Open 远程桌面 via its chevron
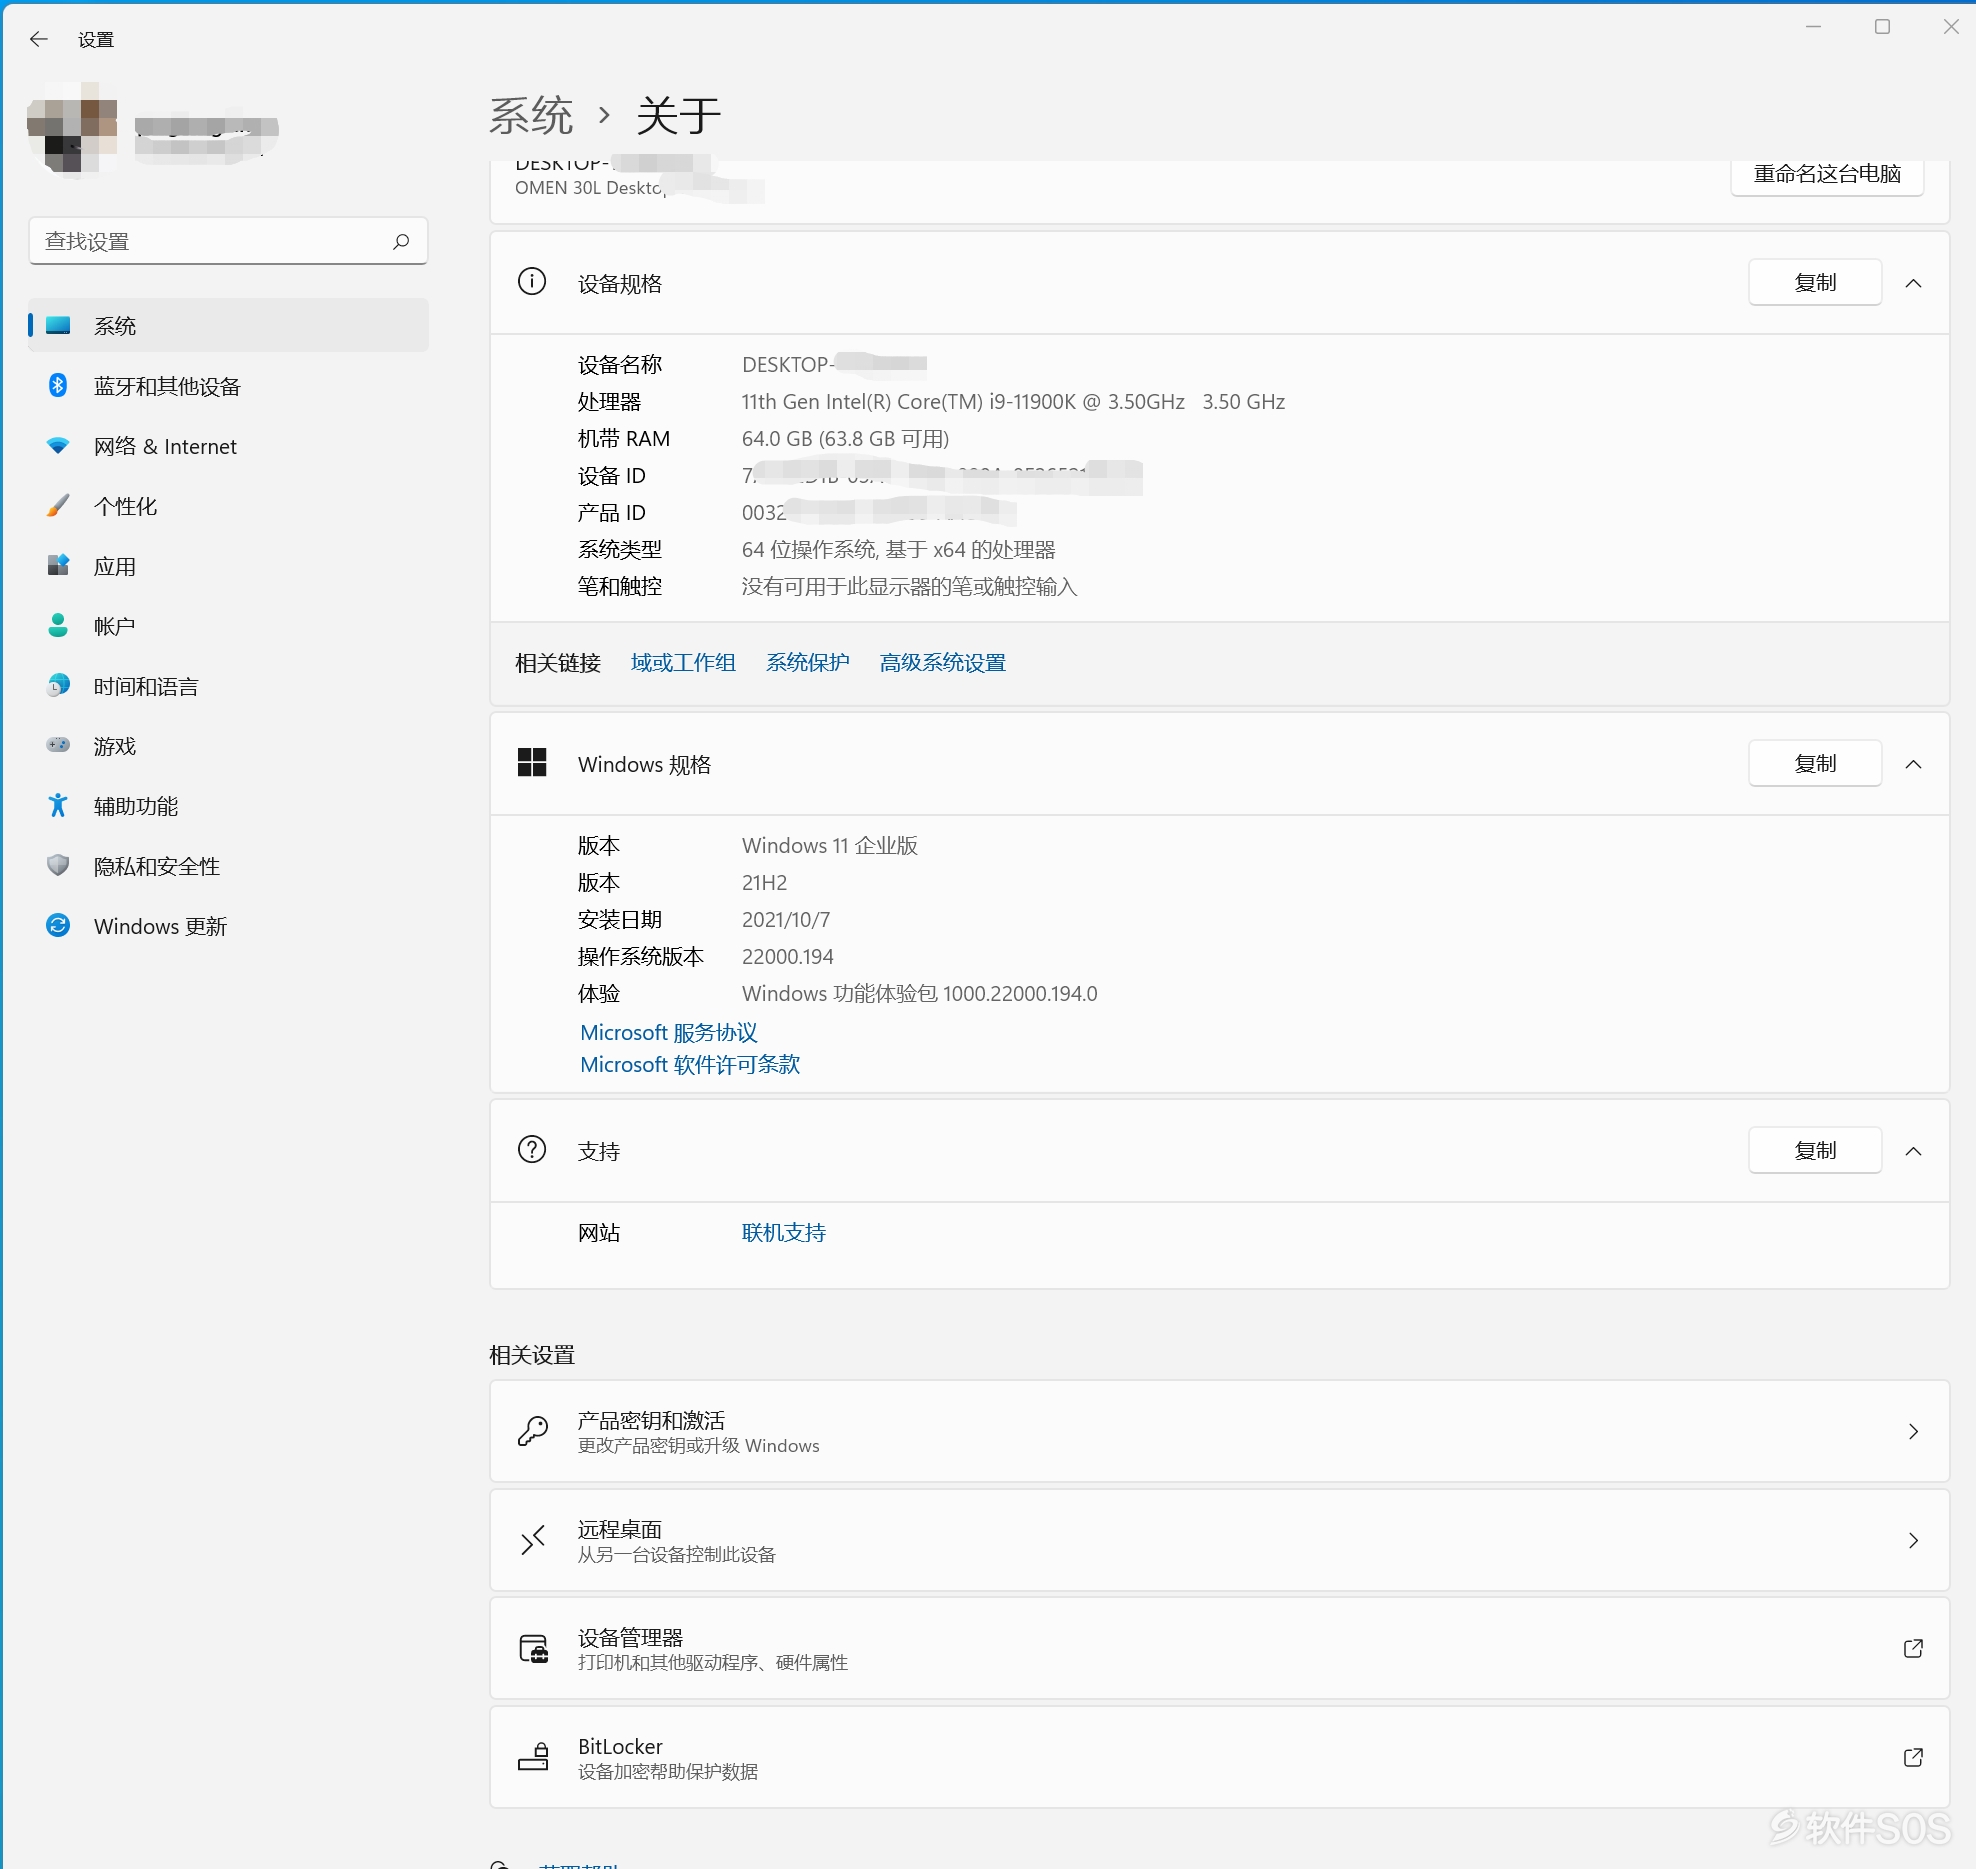 [x=1913, y=1540]
